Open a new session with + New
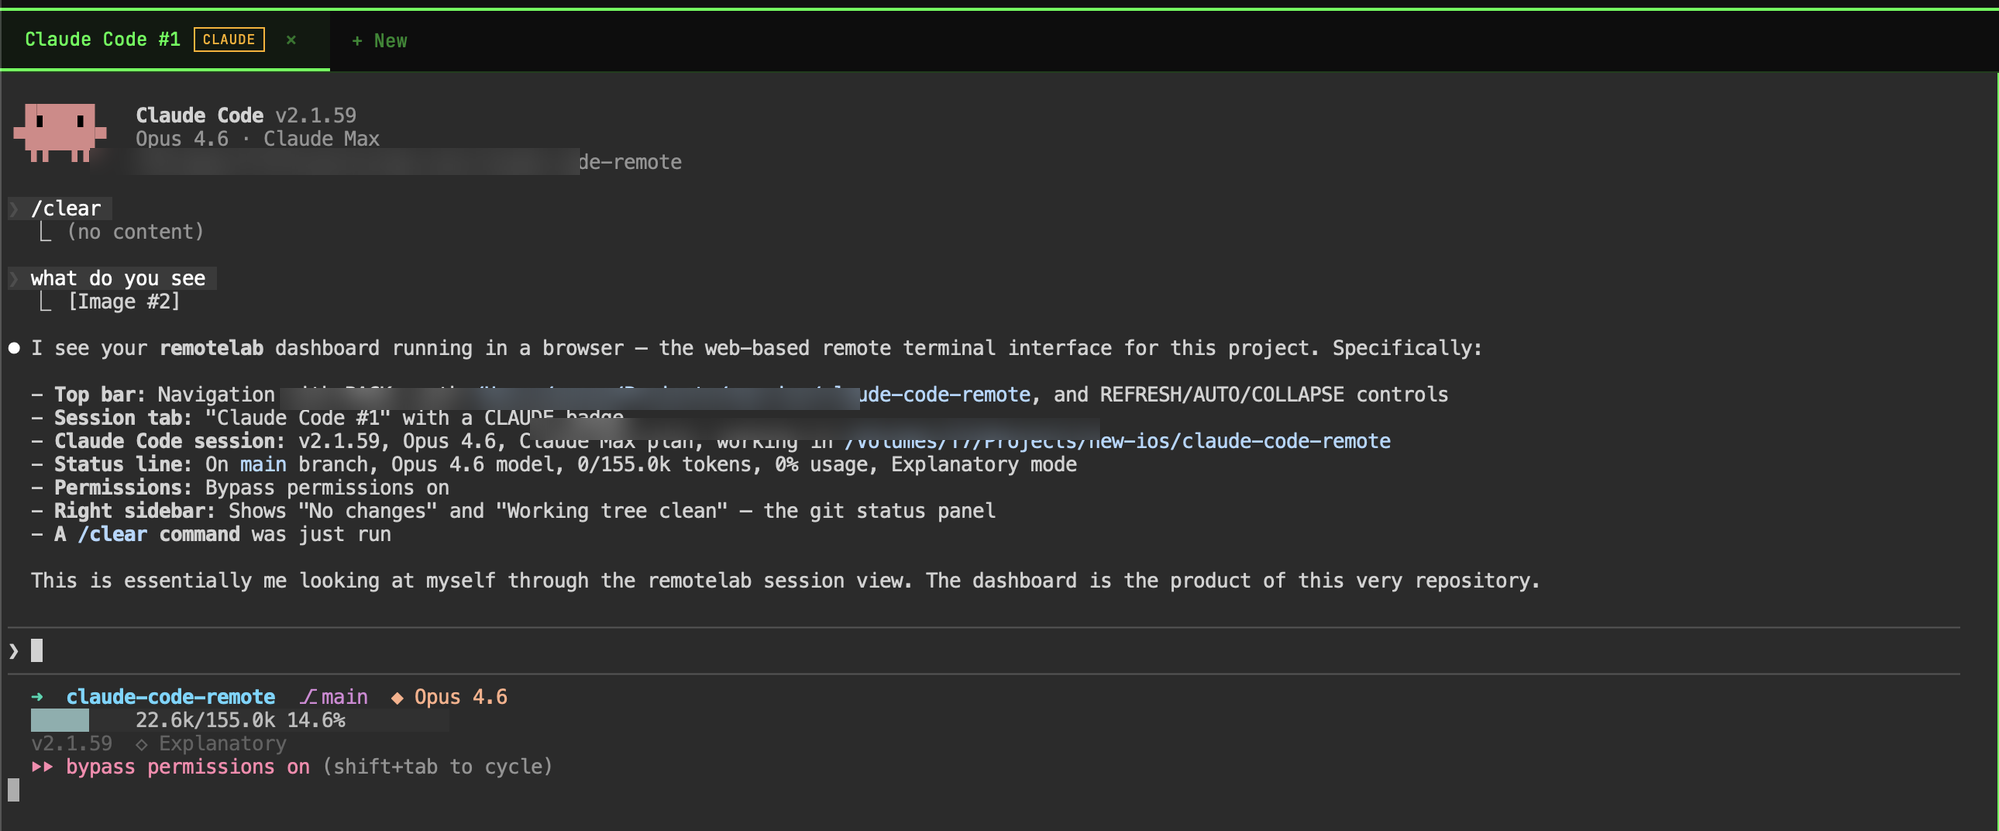The height and width of the screenshot is (831, 1999). (x=379, y=41)
